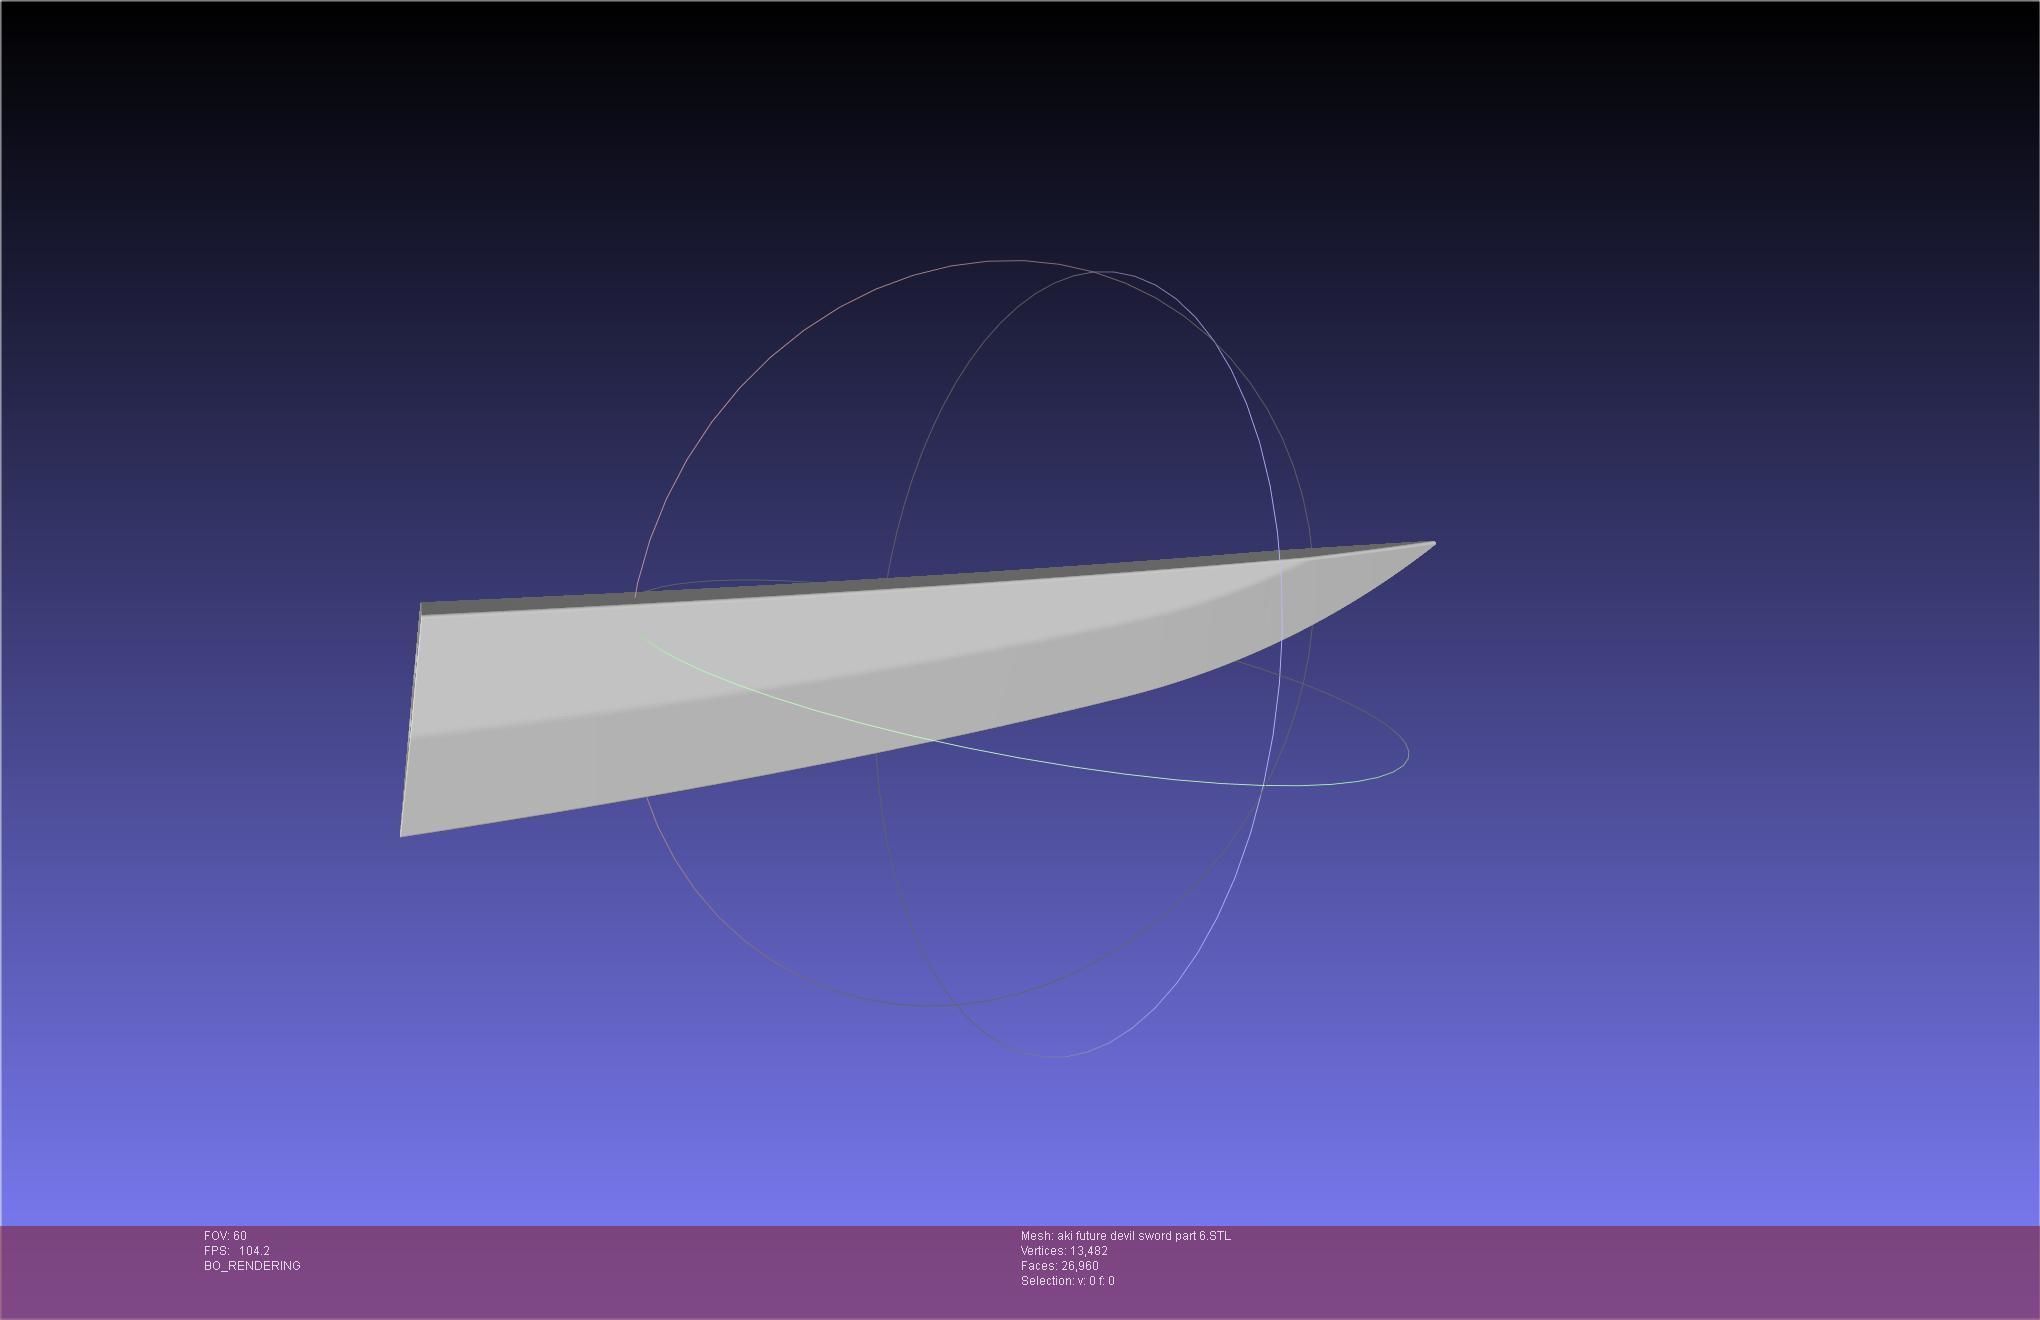The width and height of the screenshot is (2040, 1320).
Task: Select the Selection: v: 0 f: 0 line
Action: [1067, 1281]
